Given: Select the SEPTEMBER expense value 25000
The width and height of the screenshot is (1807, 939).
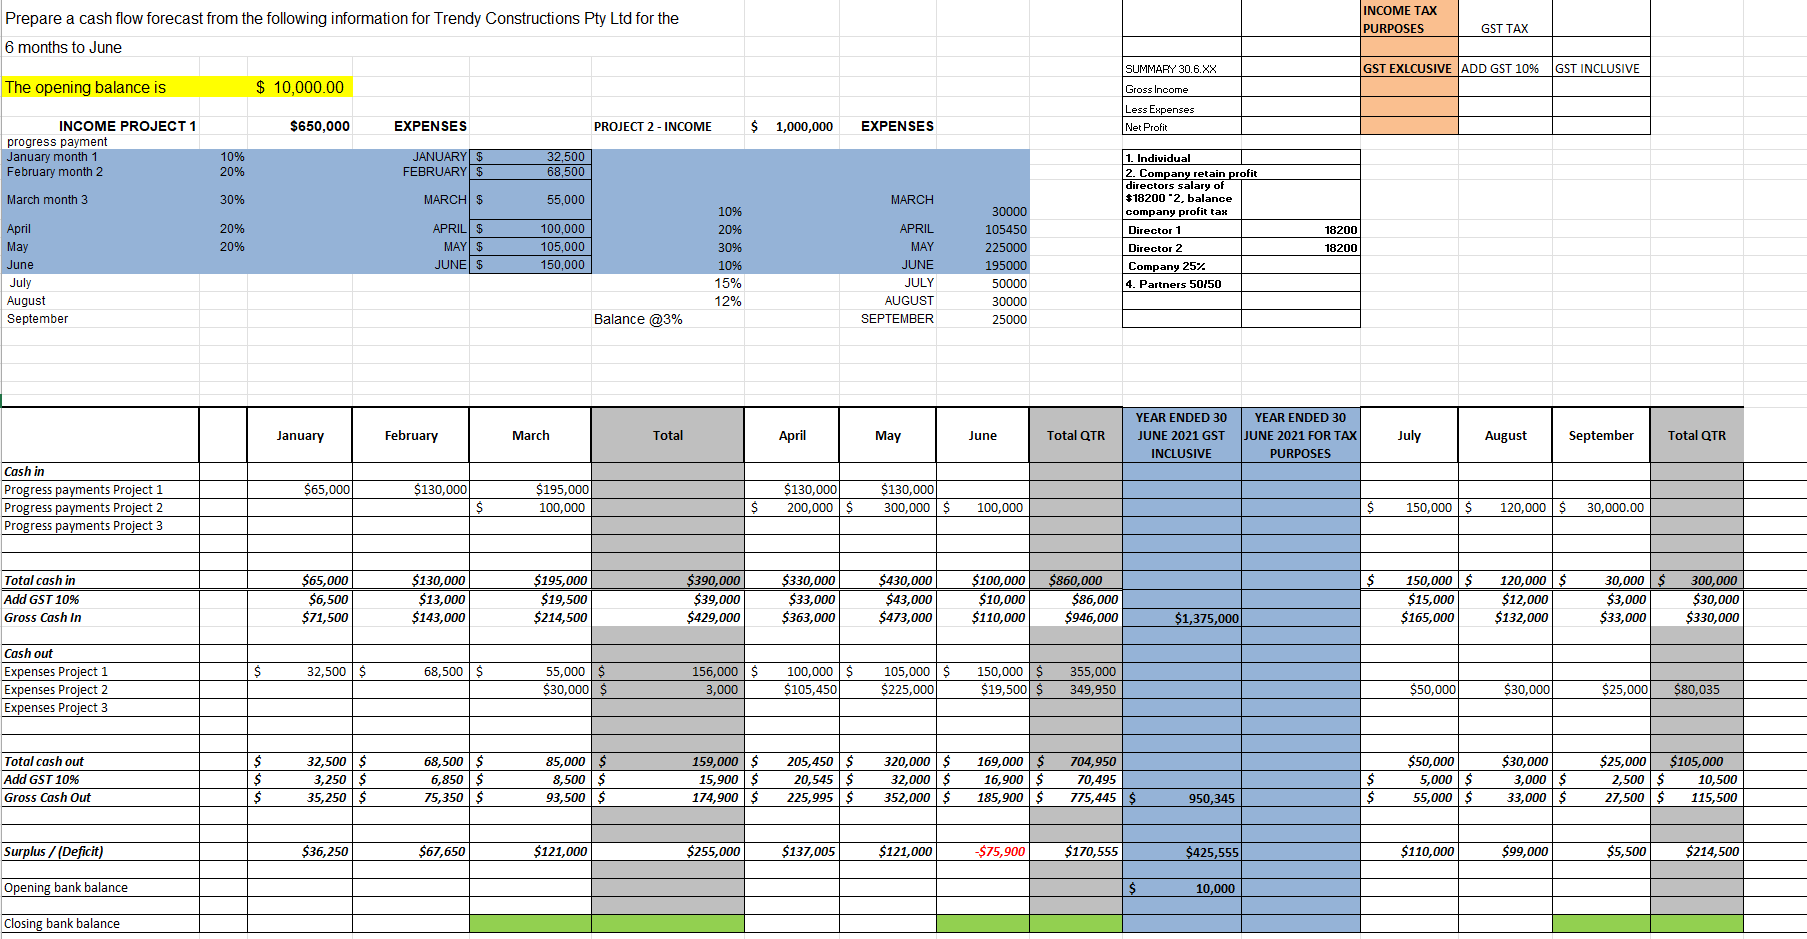Looking at the screenshot, I should click(1010, 318).
